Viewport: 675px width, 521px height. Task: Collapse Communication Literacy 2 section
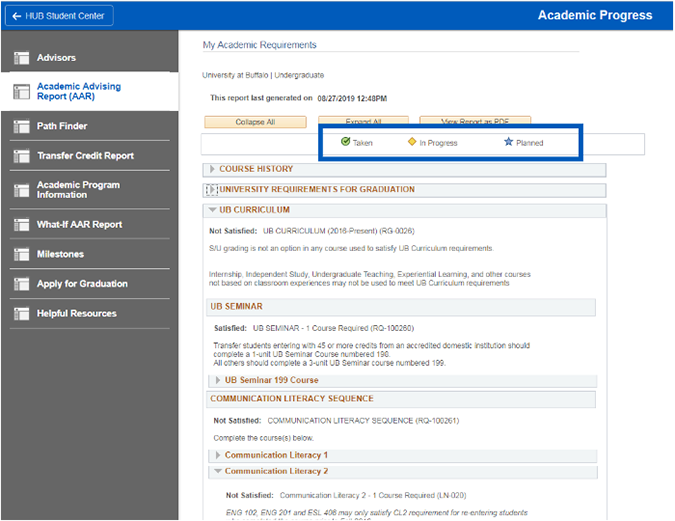[219, 471]
